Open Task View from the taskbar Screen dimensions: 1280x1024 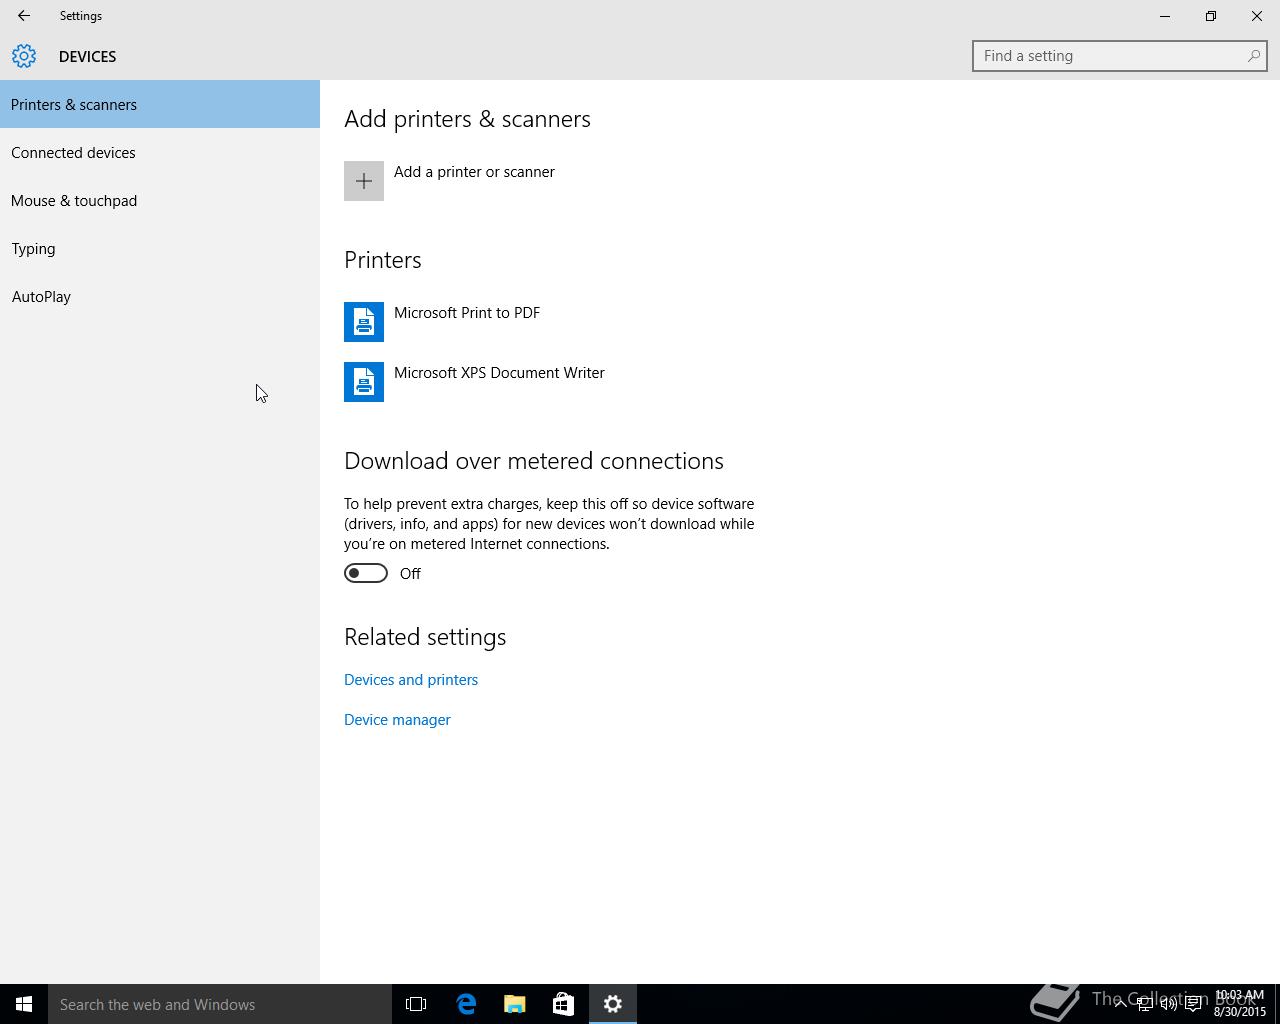416,1004
